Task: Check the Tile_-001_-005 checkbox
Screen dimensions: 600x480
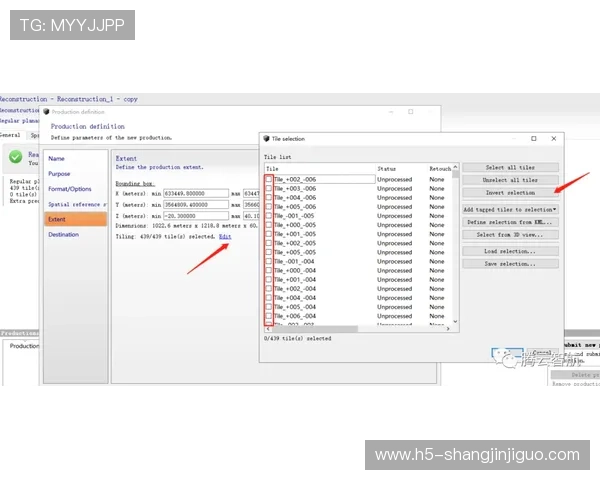Action: (x=269, y=216)
